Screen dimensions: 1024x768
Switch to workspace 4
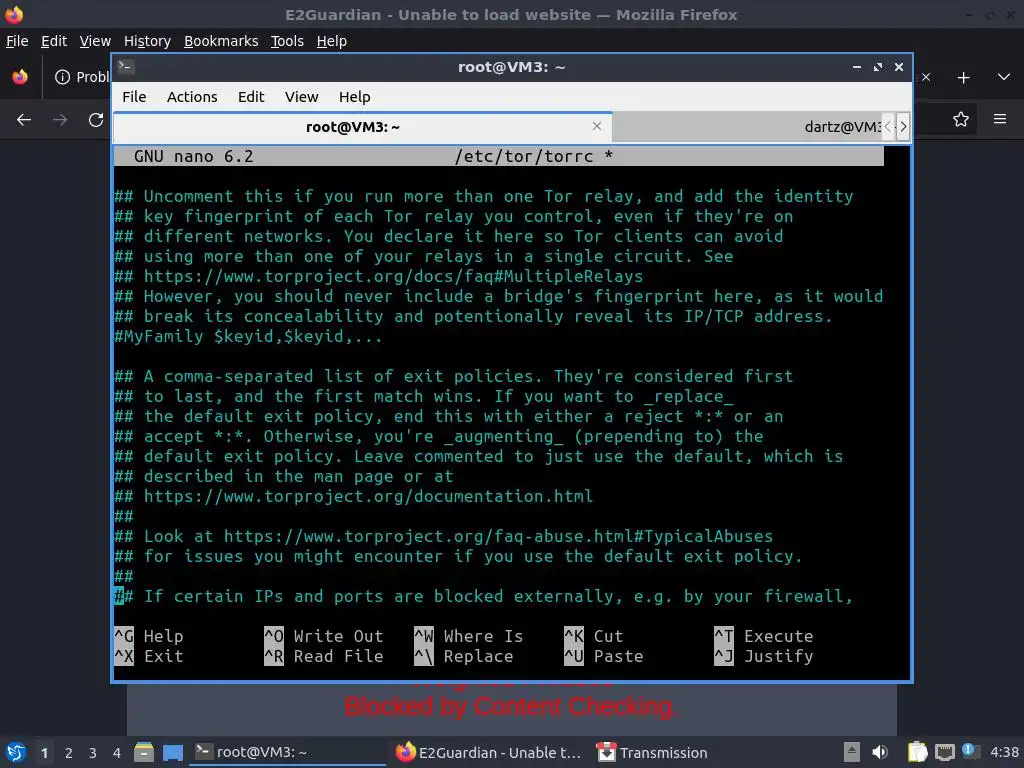(117, 753)
